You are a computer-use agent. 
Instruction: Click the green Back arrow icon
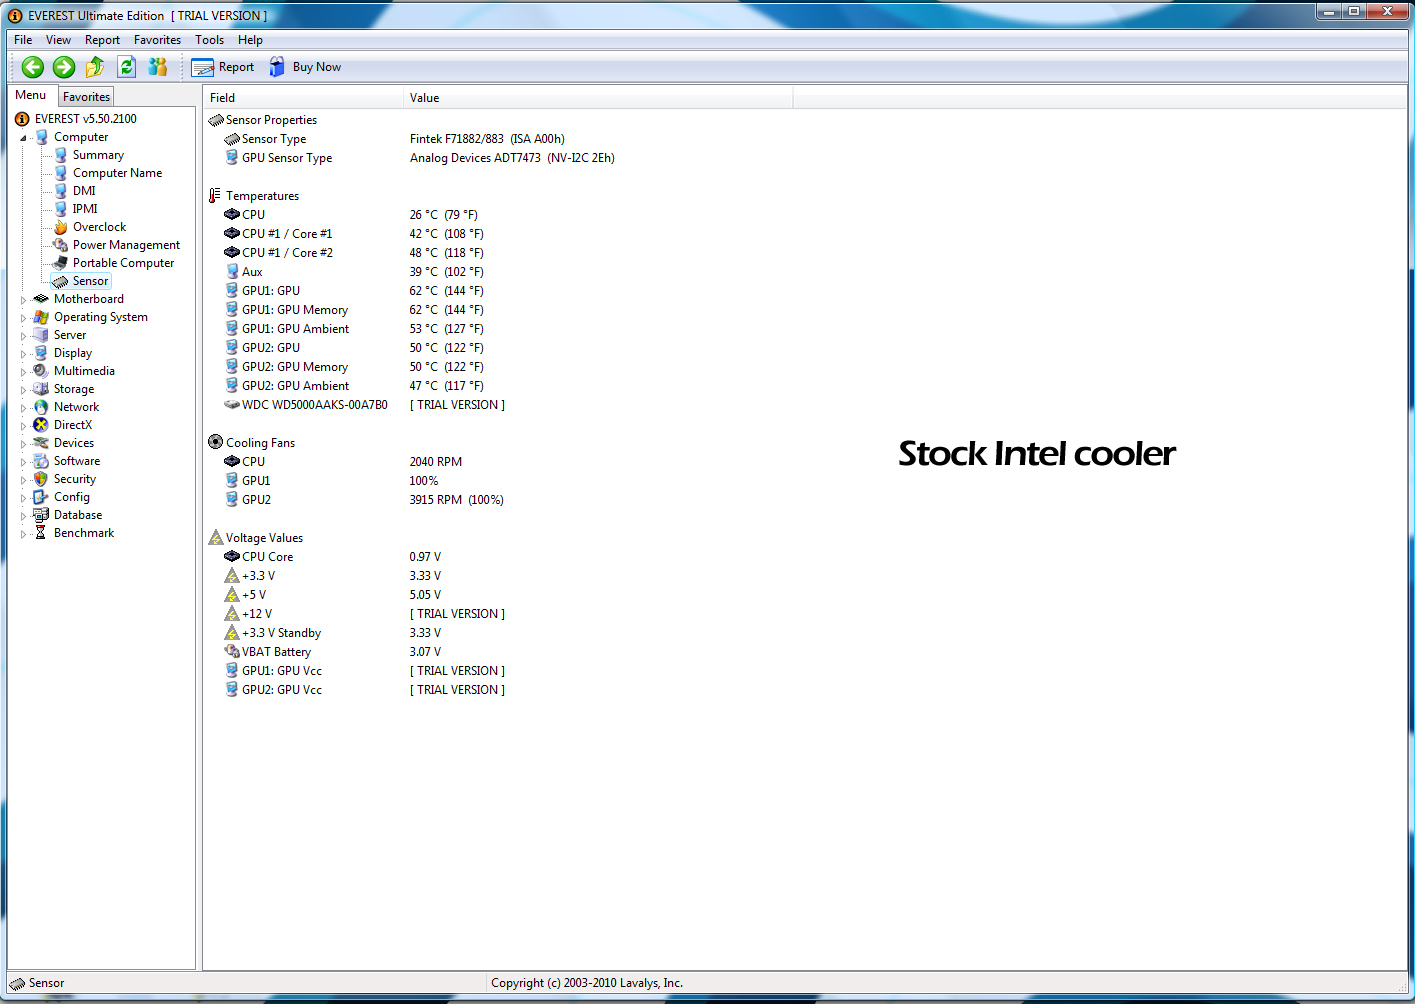click(33, 67)
